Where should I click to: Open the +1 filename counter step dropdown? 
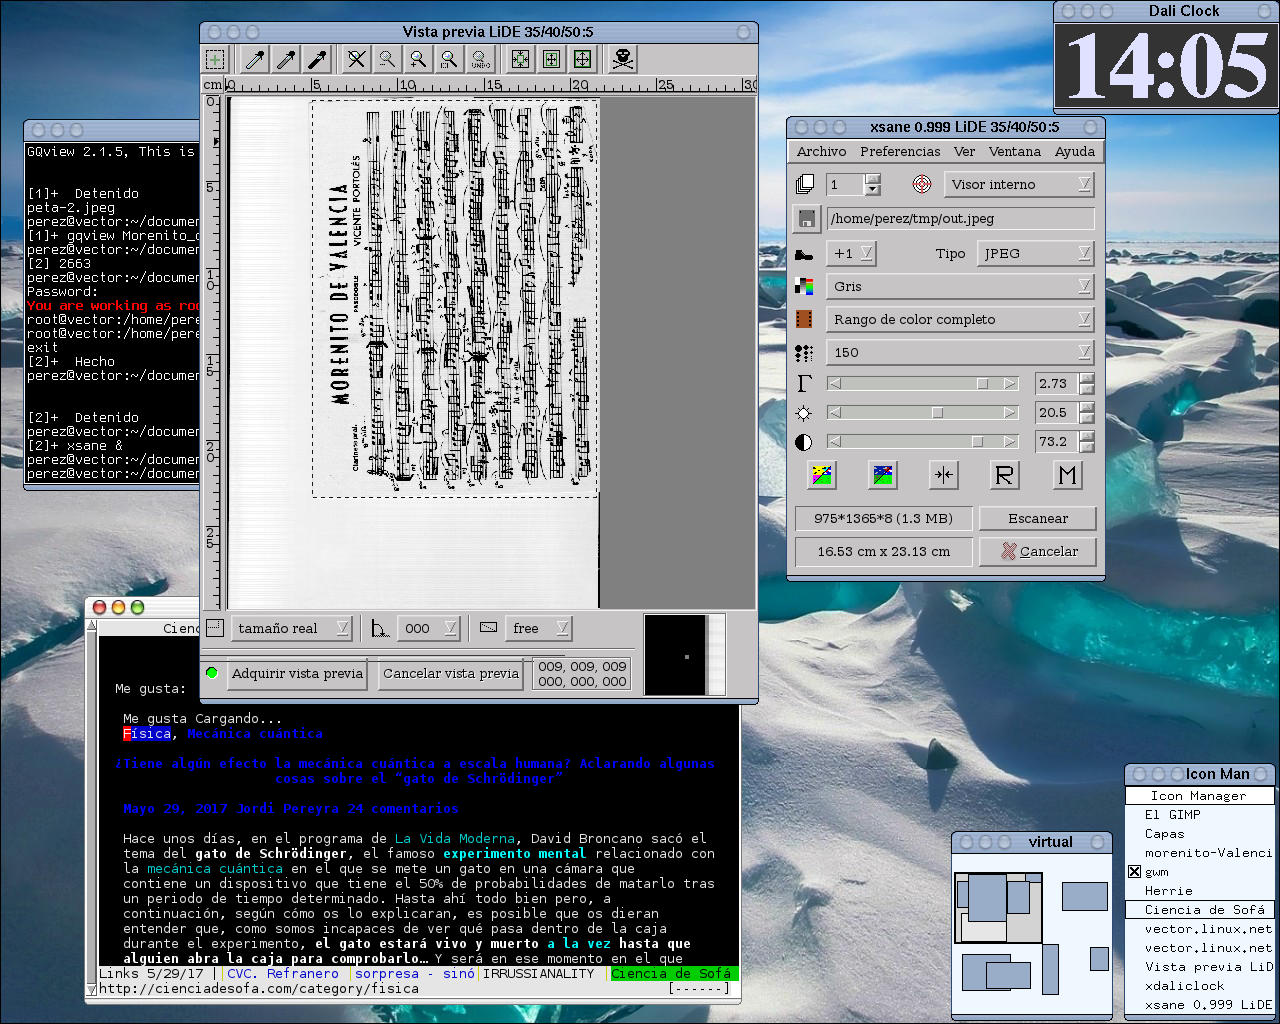[851, 253]
